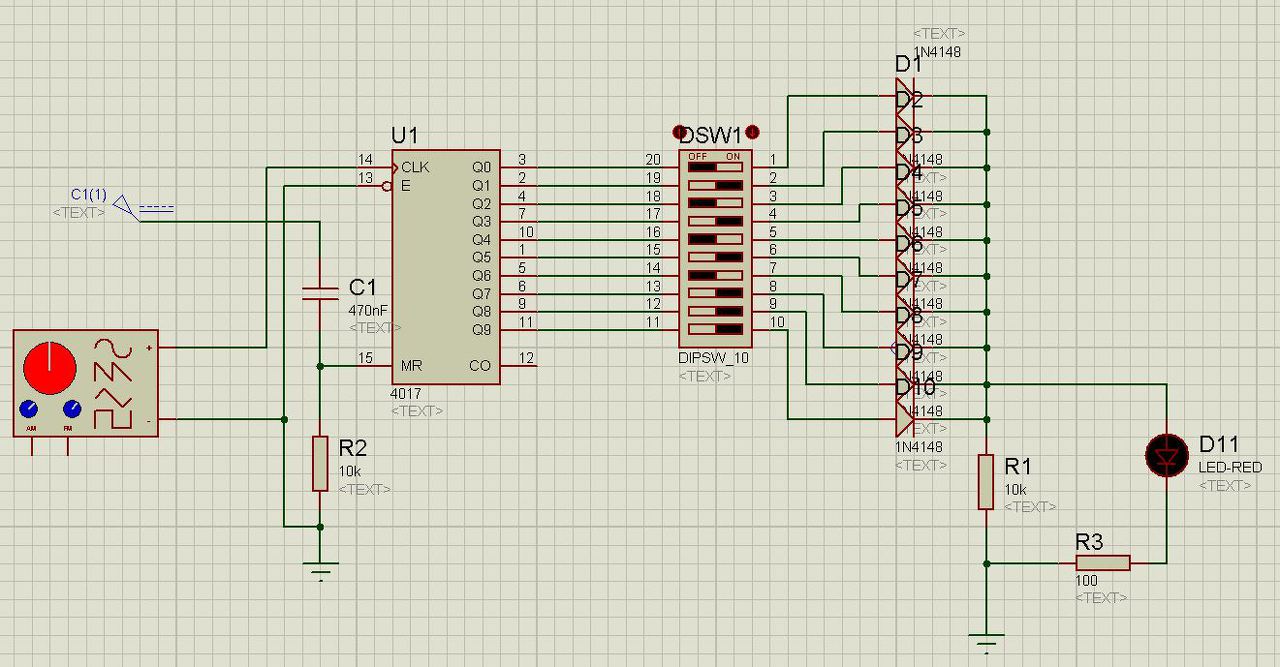Click the 470nF capacitor value
Image resolution: width=1280 pixels, height=667 pixels.
point(369,310)
